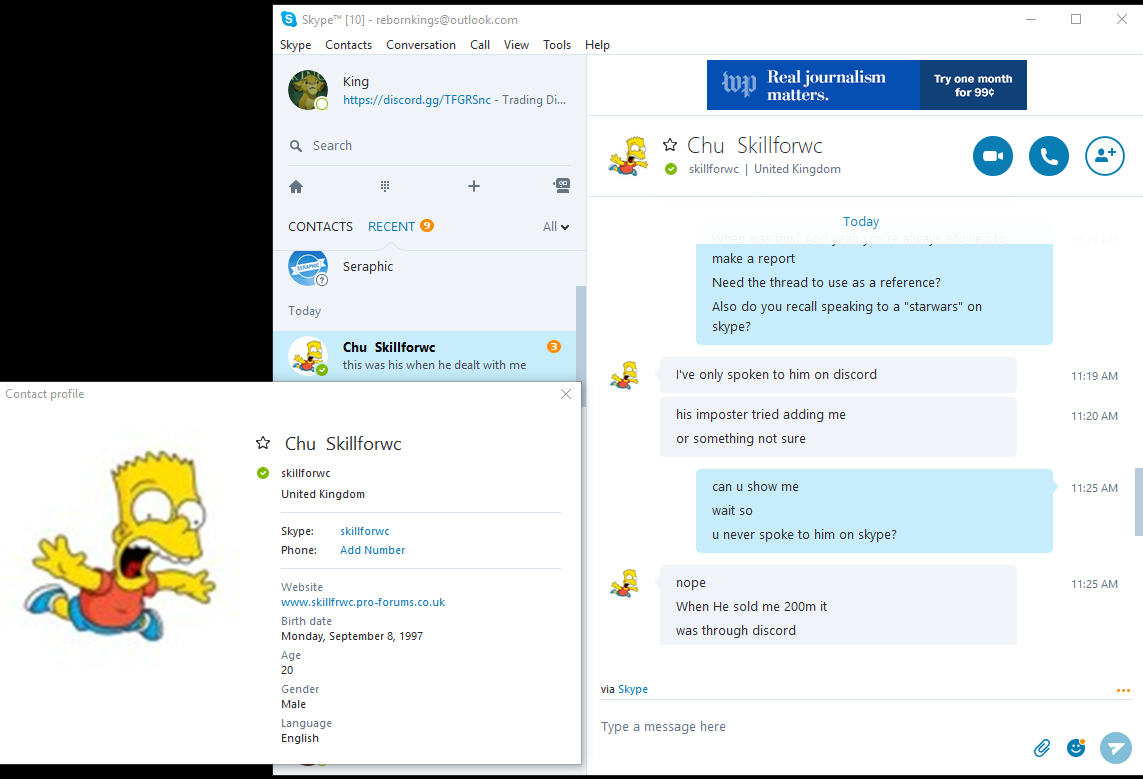This screenshot has height=779, width=1143.
Task: Click Add Number phone link
Action: coord(372,550)
